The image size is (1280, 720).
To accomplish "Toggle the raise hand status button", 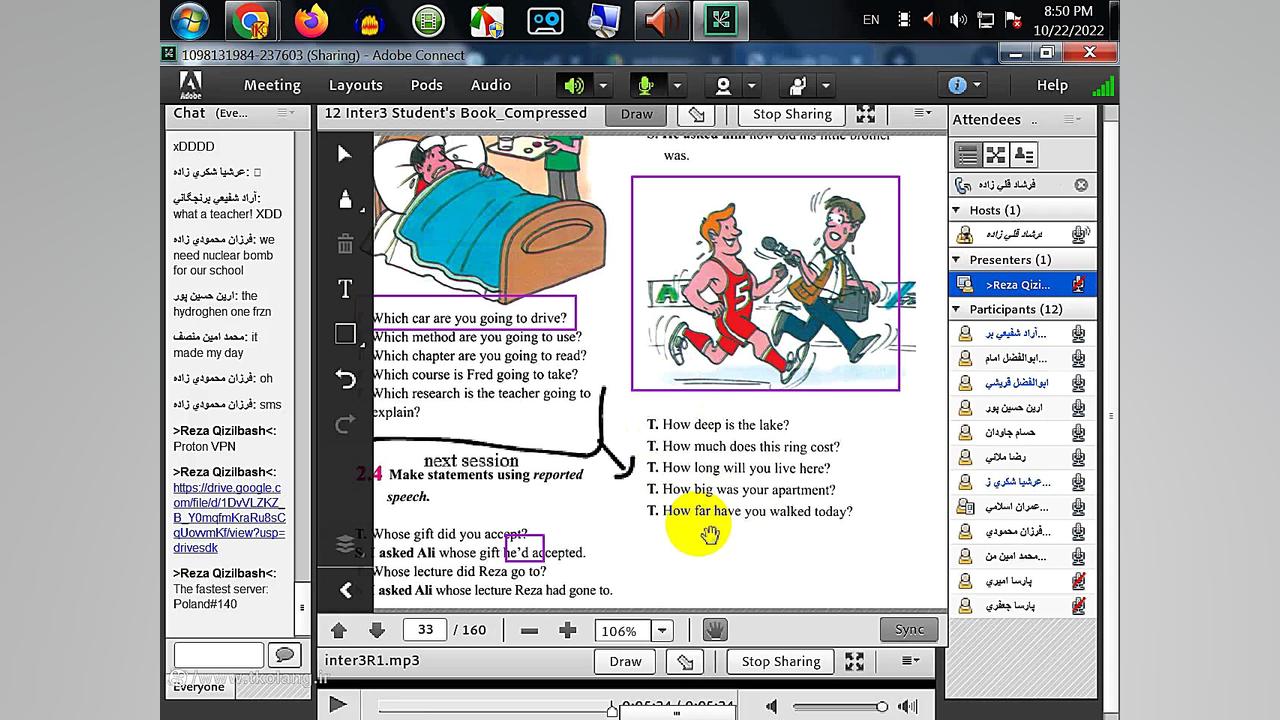I will 797,85.
